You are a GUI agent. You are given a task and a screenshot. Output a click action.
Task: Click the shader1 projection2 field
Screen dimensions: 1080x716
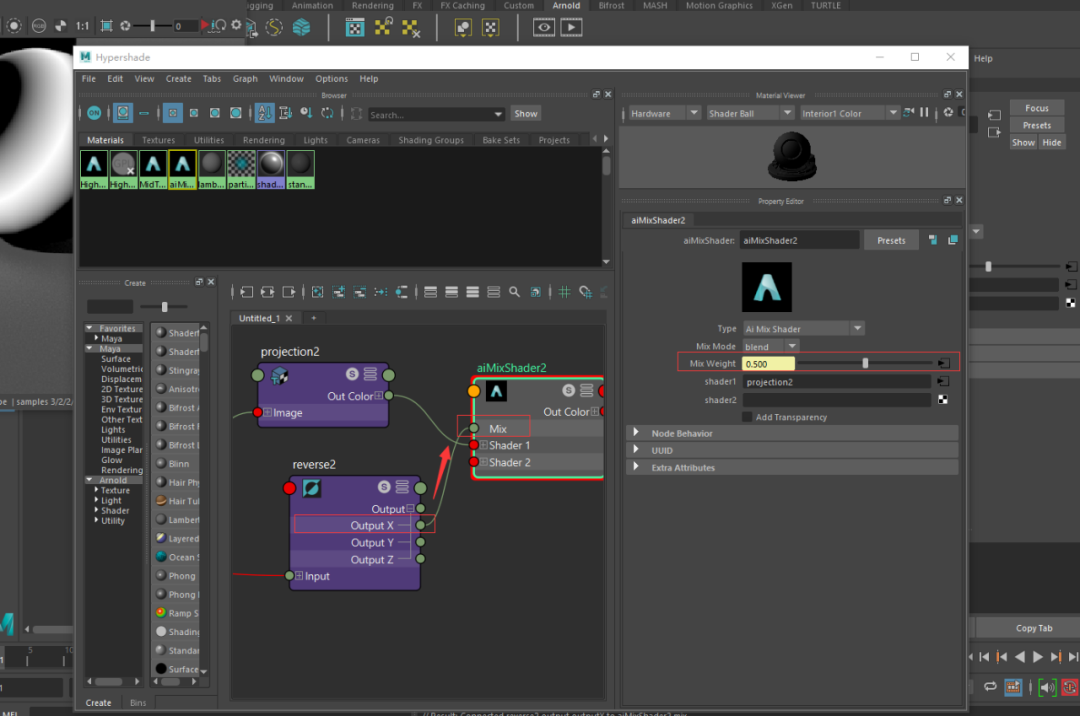[836, 382]
